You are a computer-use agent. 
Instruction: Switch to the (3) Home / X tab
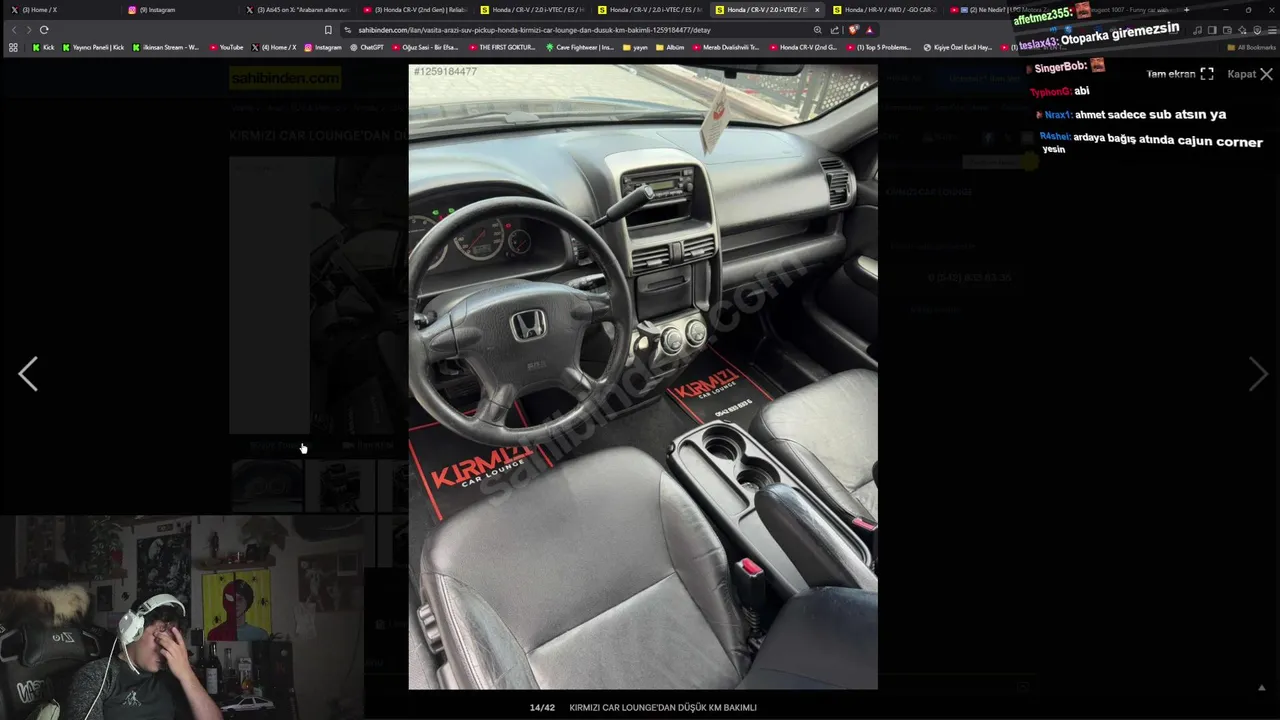(x=60, y=10)
